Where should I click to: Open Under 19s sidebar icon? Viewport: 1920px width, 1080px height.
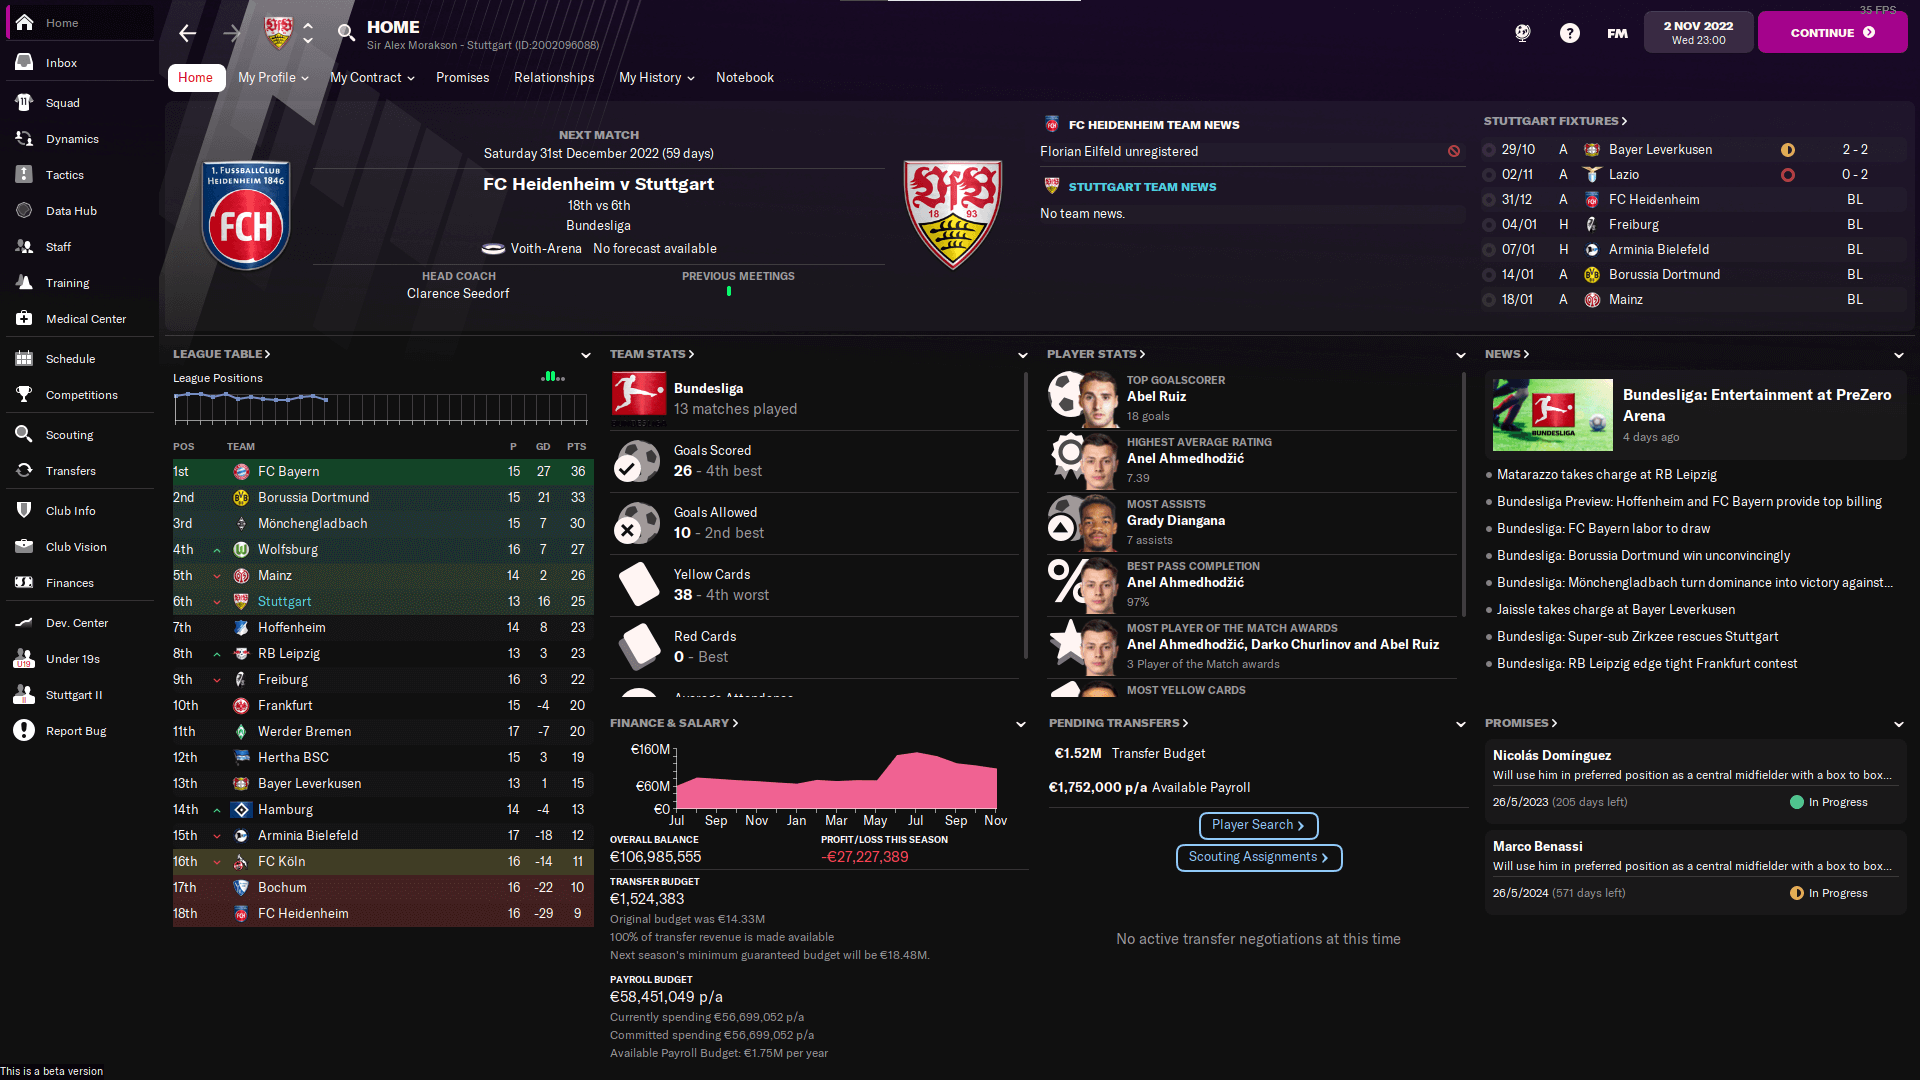point(25,659)
